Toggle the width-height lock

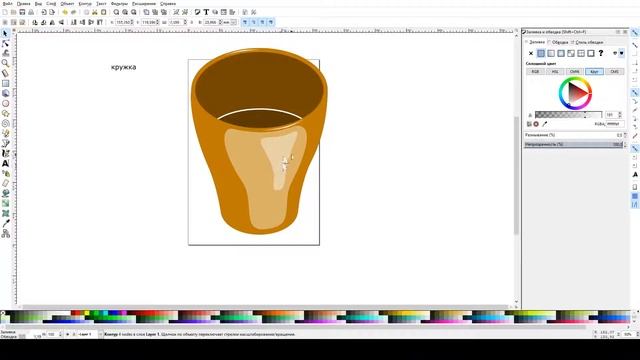[x=192, y=22]
